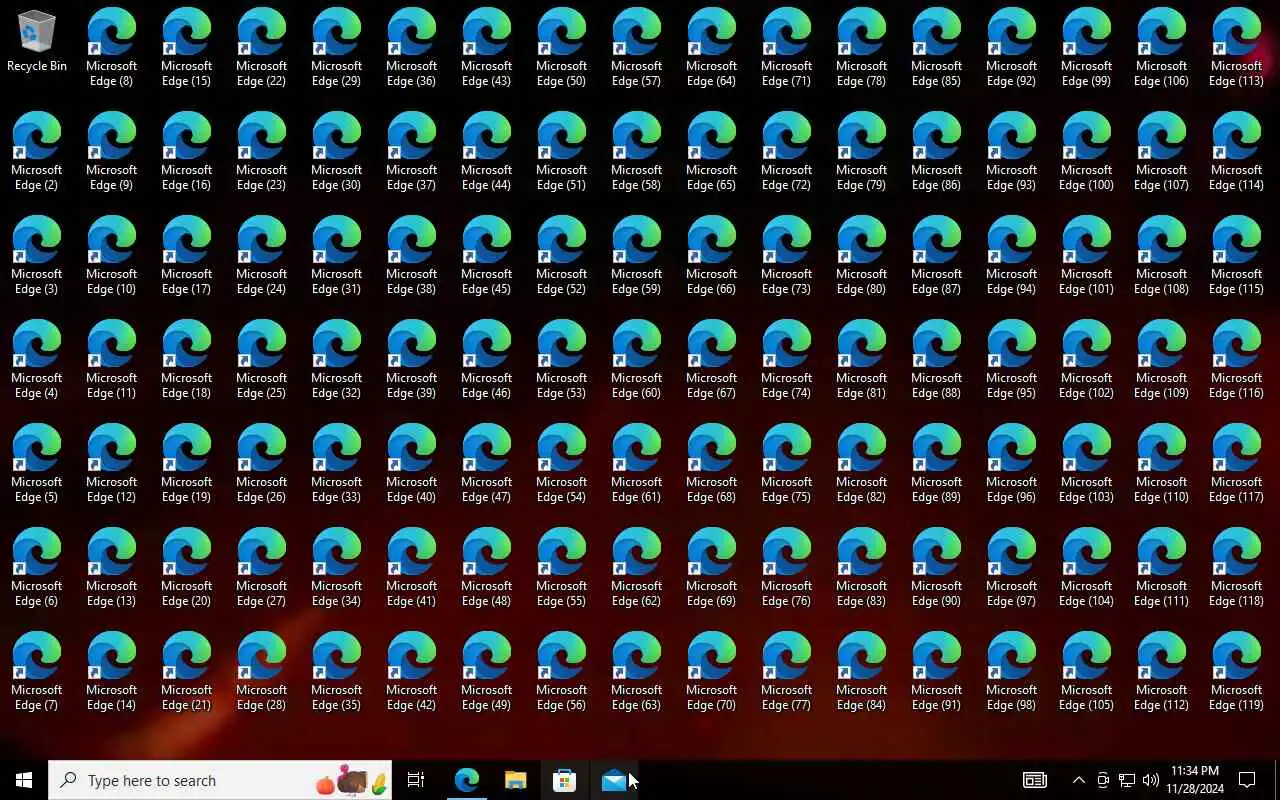Select the Microsoft Edge (7) shortcut
The height and width of the screenshot is (800, 1280).
tap(37, 672)
